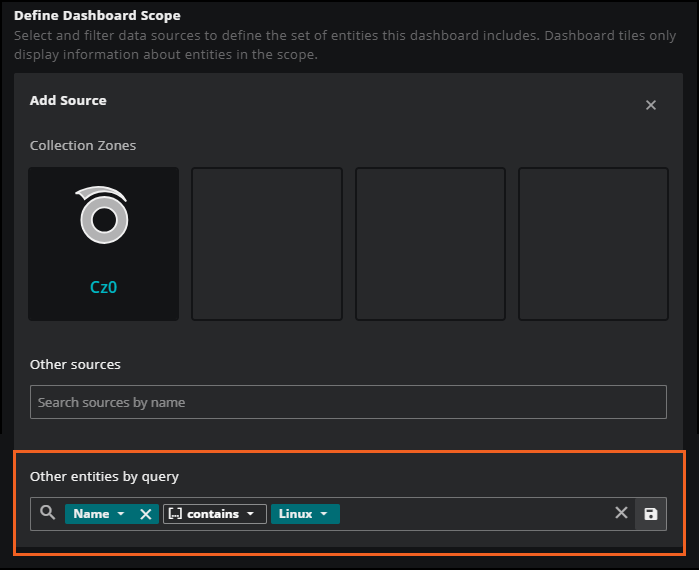Expand the Linux value dropdown arrow
This screenshot has width=699, height=570.
point(324,514)
